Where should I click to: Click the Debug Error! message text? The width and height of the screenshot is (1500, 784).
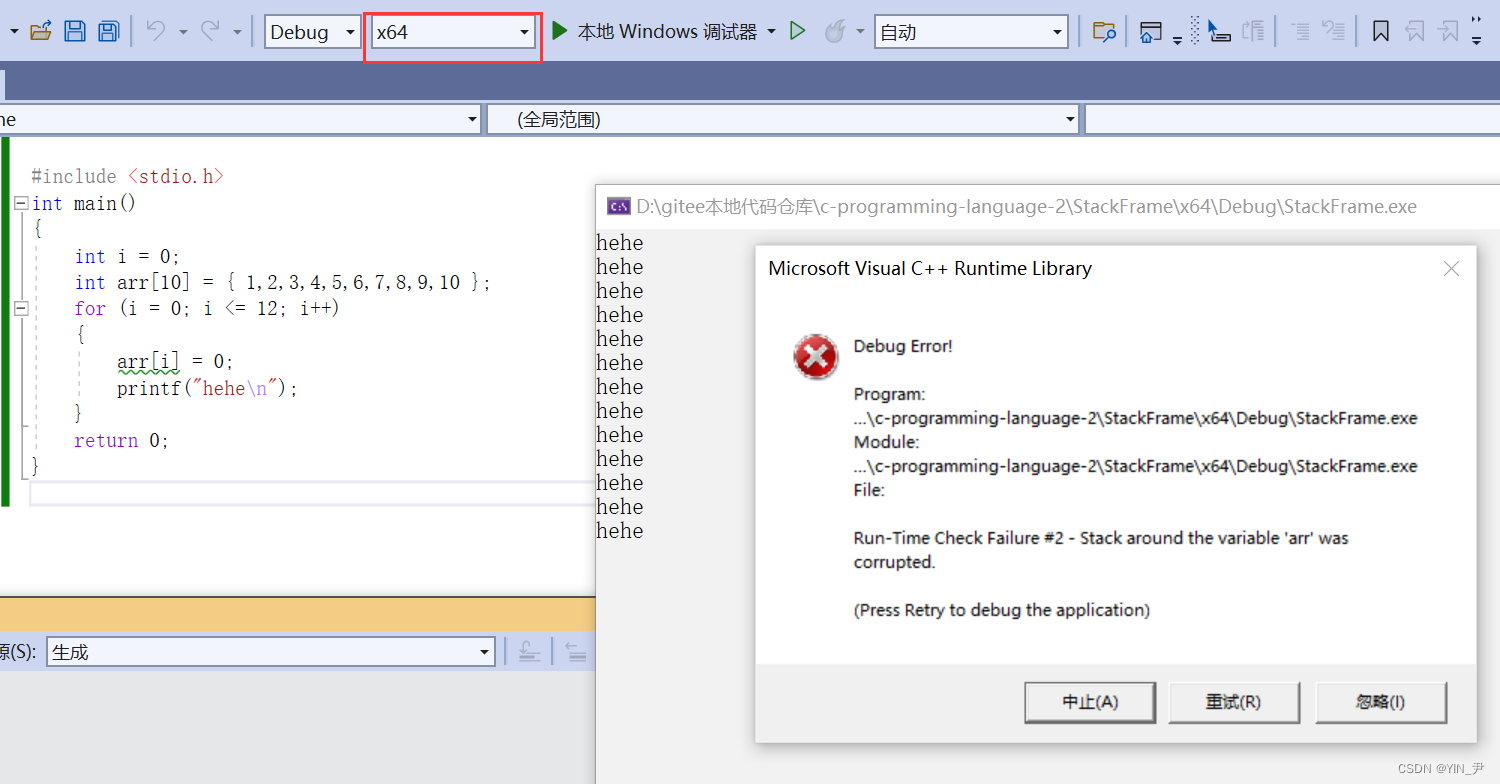(x=903, y=347)
